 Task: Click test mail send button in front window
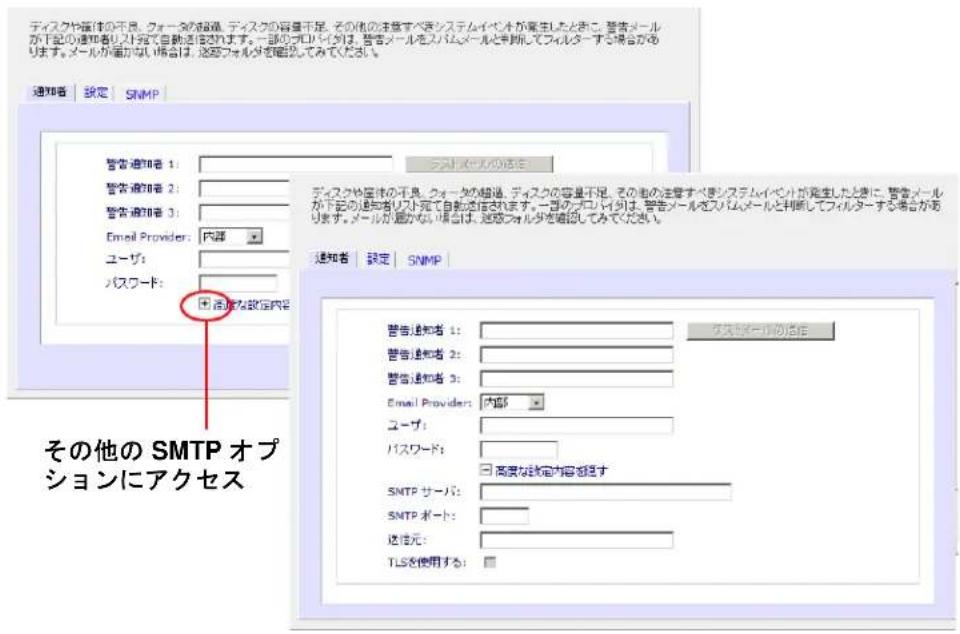(x=760, y=330)
